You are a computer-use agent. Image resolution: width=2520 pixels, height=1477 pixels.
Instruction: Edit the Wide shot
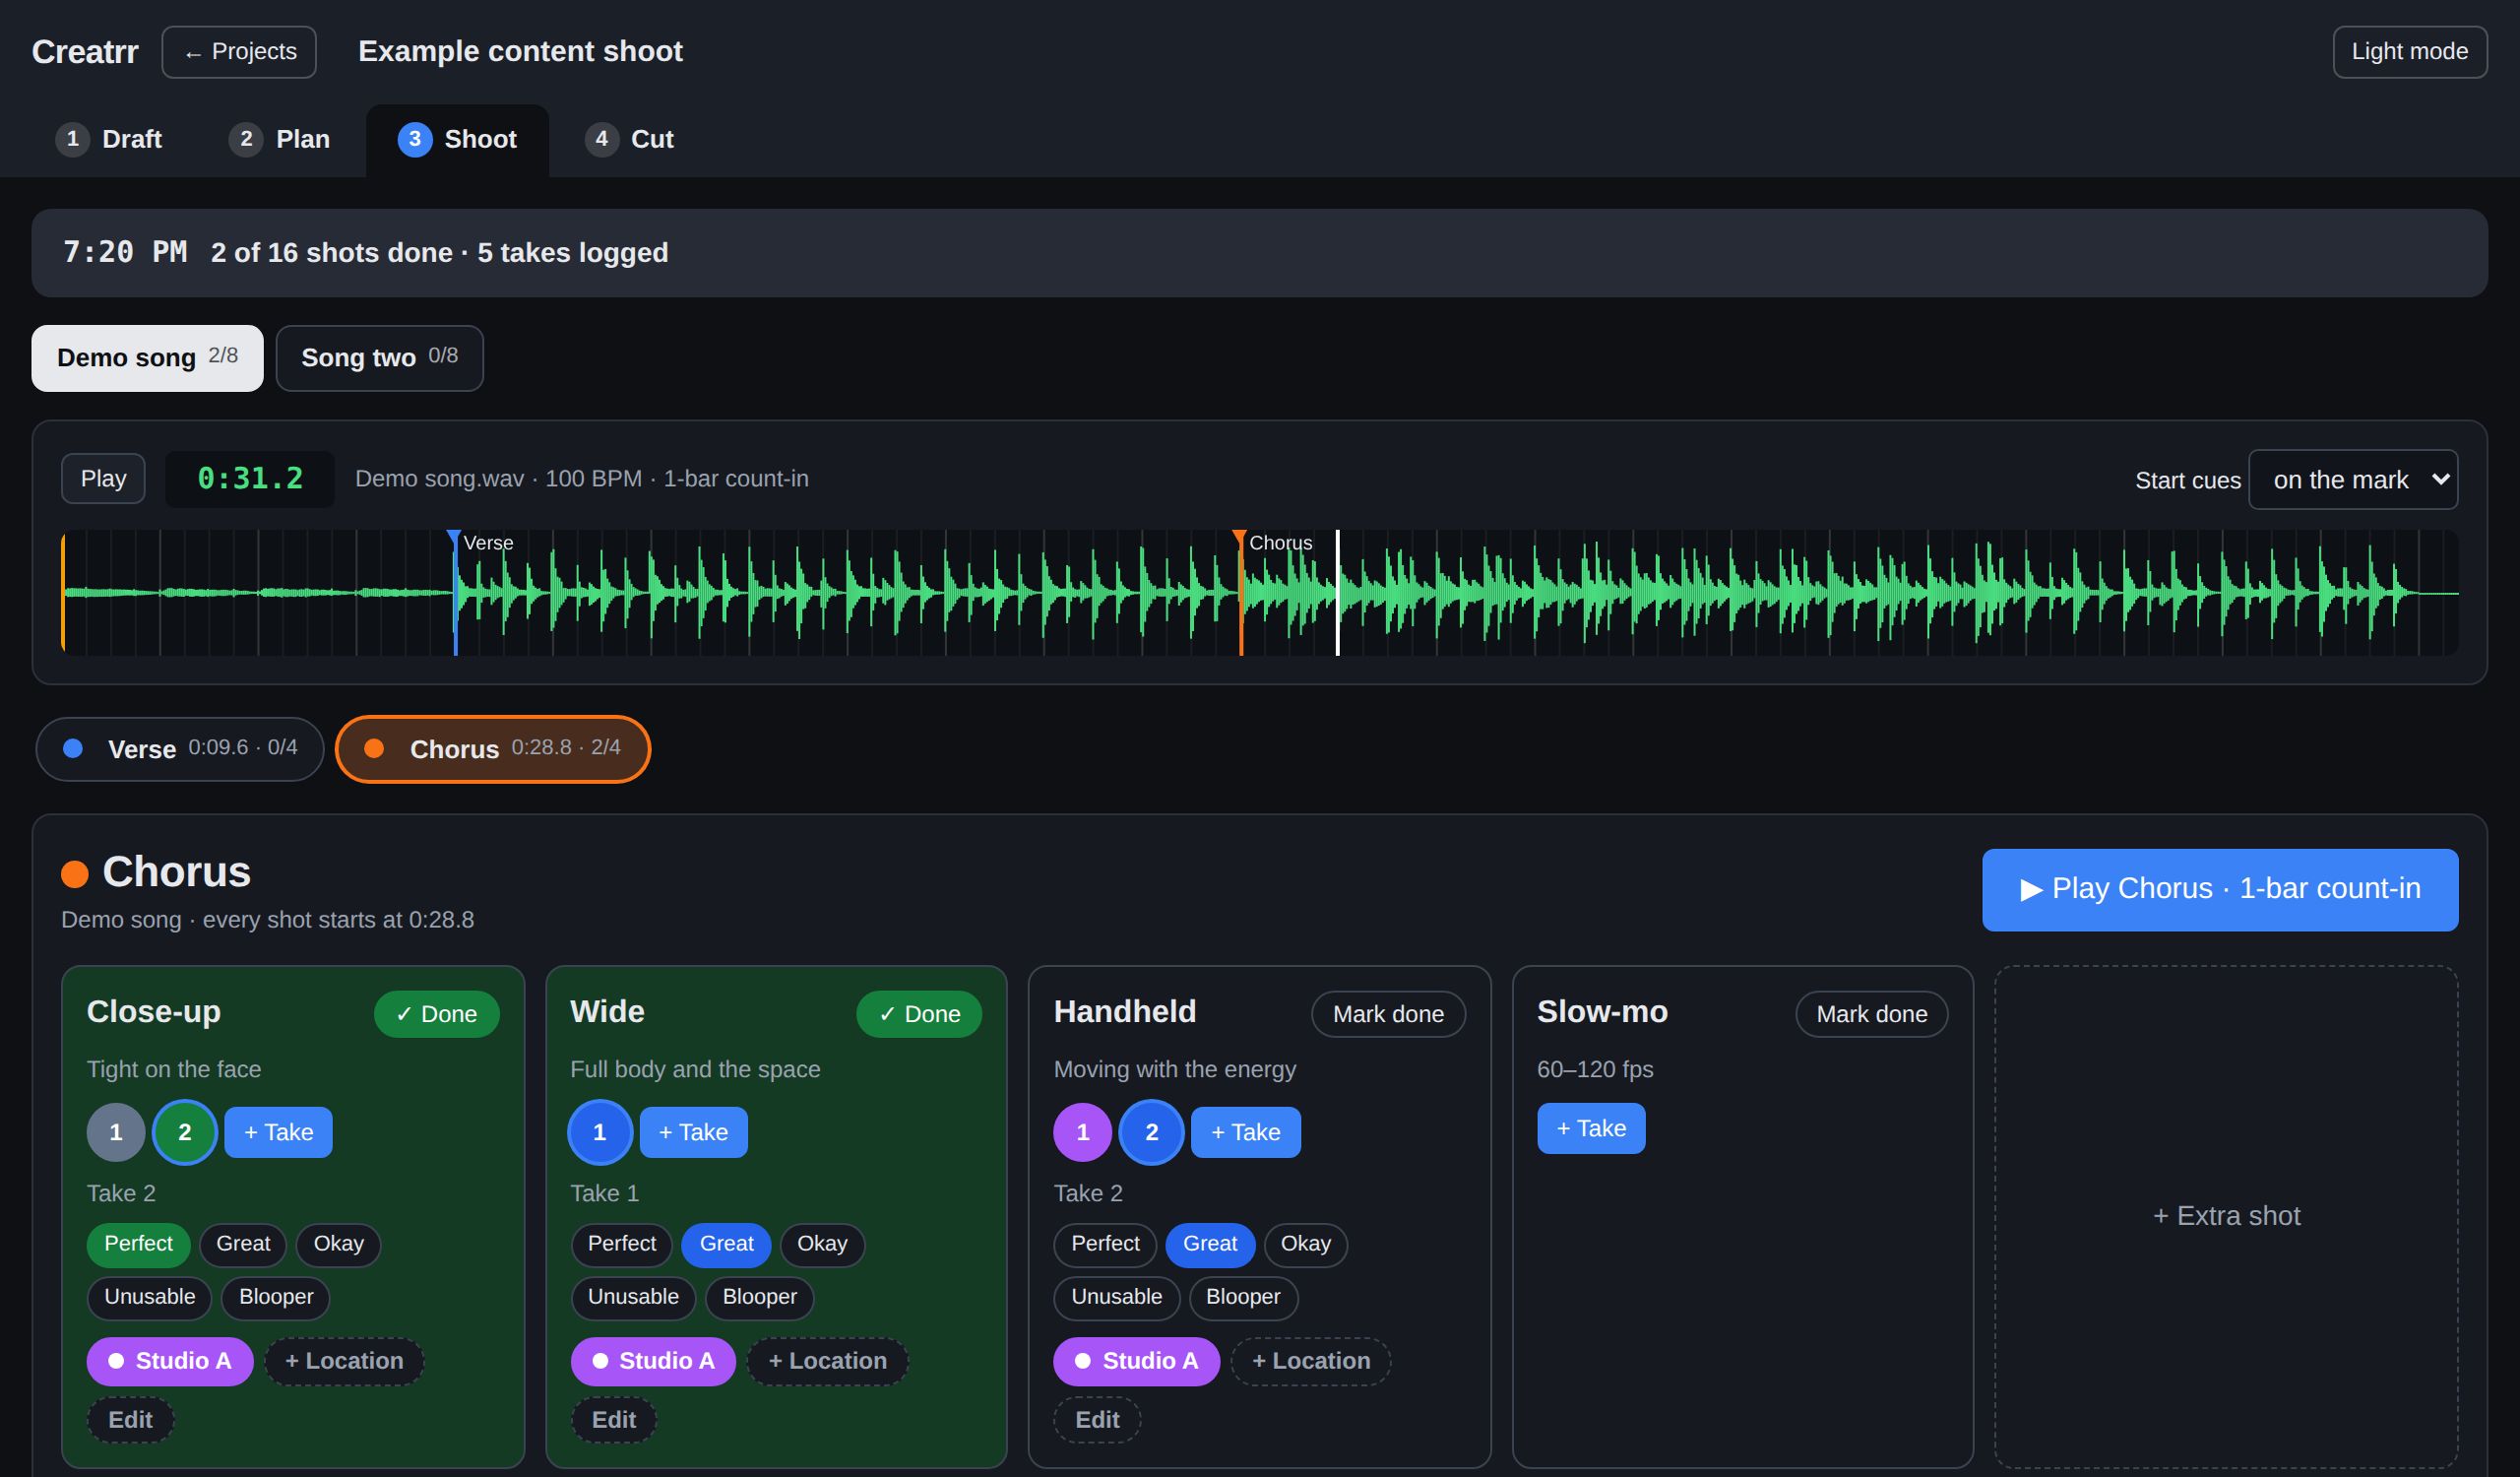click(613, 1420)
